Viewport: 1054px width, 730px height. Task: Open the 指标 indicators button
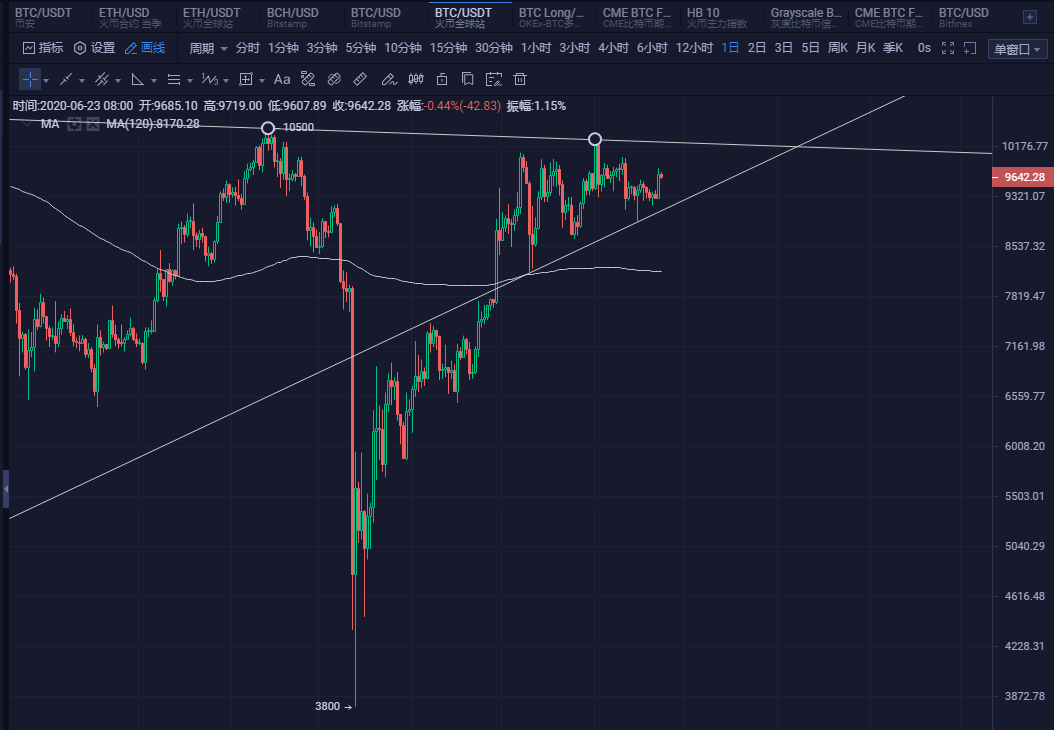[x=43, y=48]
